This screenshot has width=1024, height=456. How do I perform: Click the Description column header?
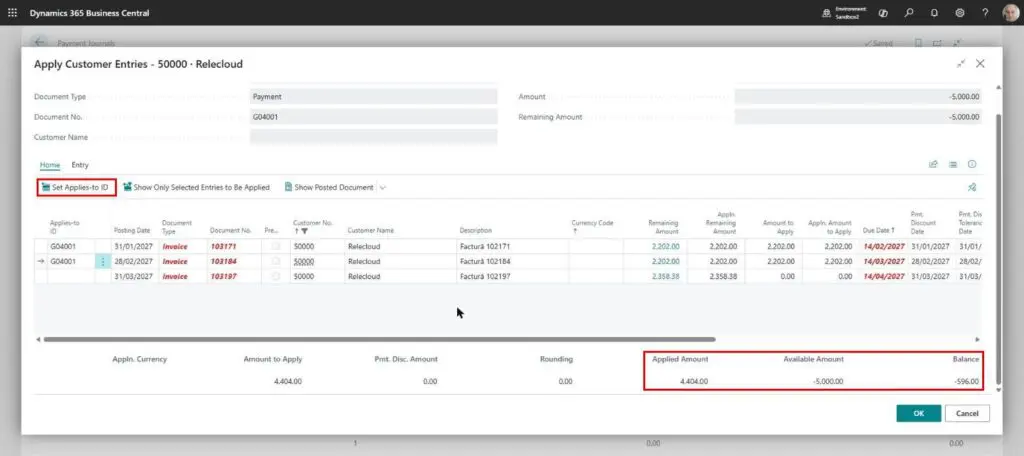[x=475, y=231]
